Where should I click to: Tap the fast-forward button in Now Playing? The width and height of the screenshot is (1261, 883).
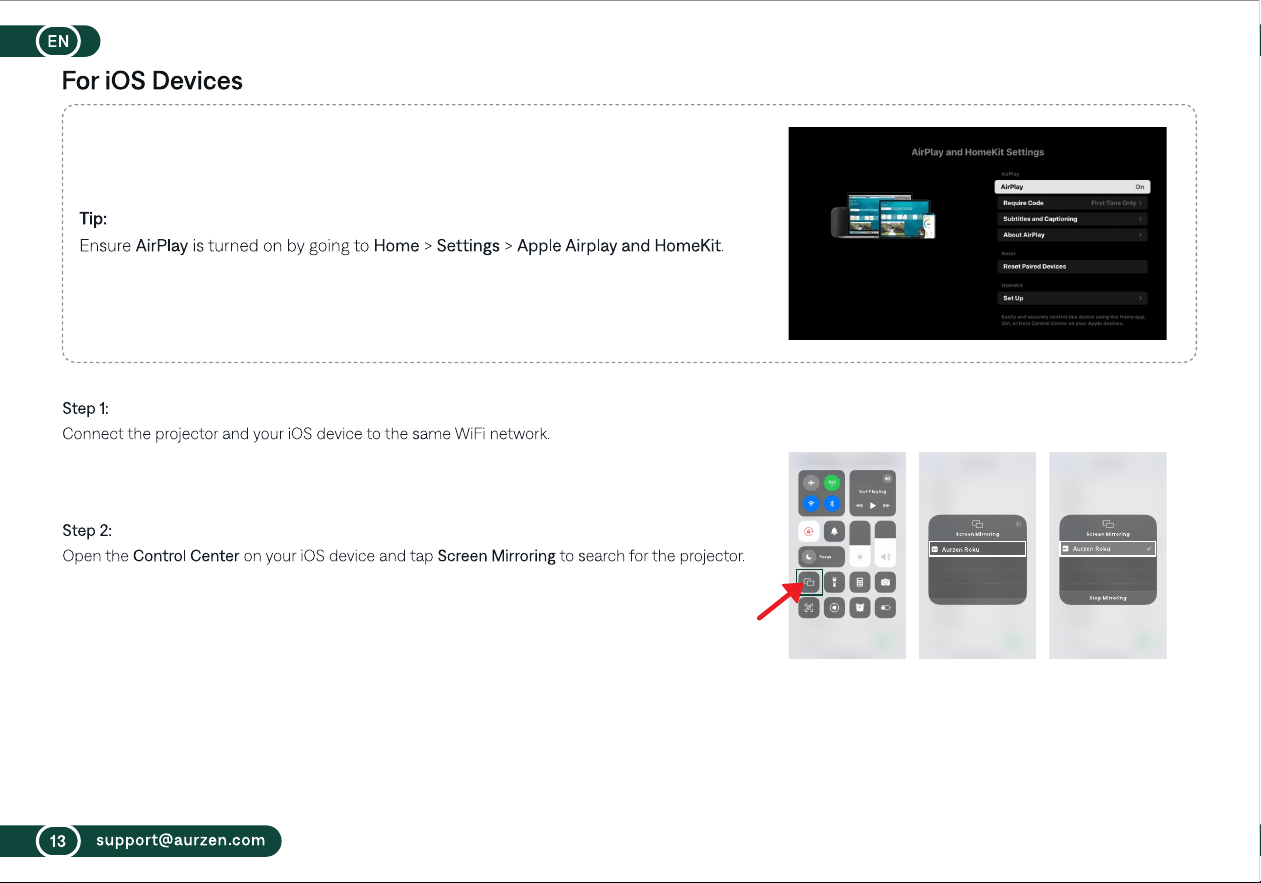886,506
